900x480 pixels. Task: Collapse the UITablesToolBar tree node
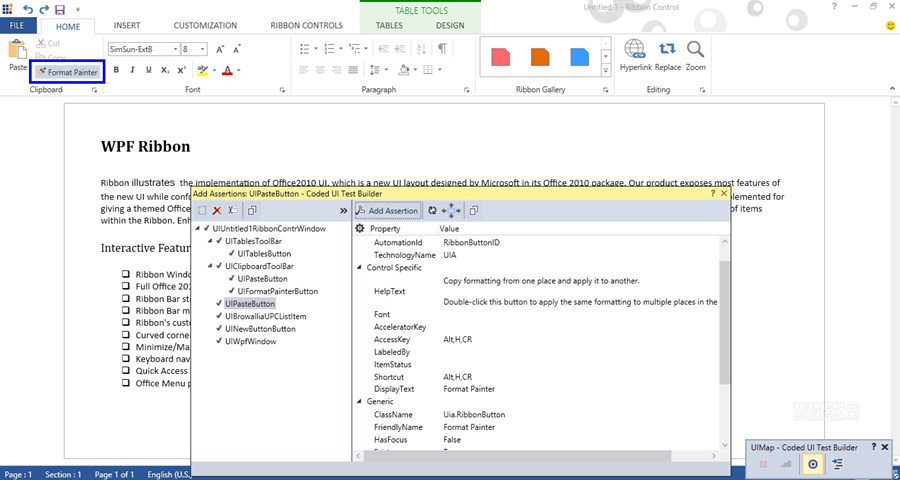[x=211, y=241]
